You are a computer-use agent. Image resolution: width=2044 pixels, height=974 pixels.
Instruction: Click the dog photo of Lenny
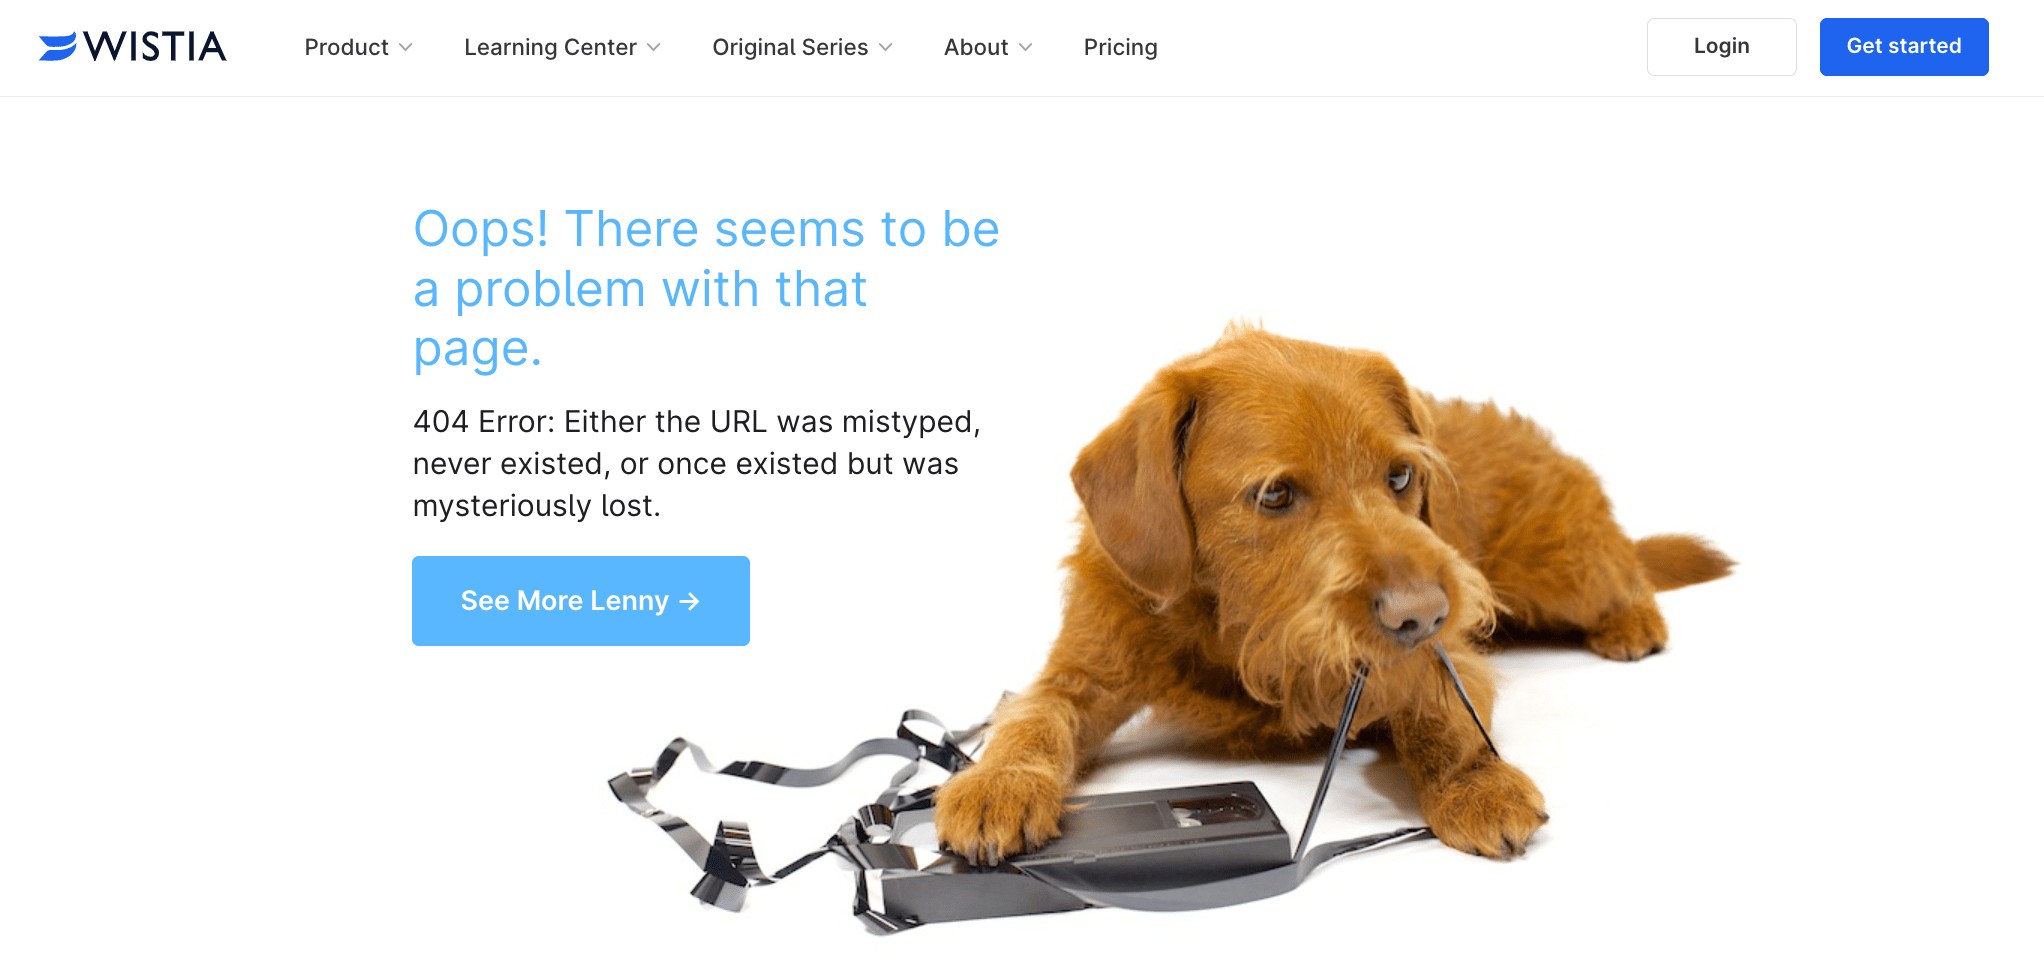1330,560
